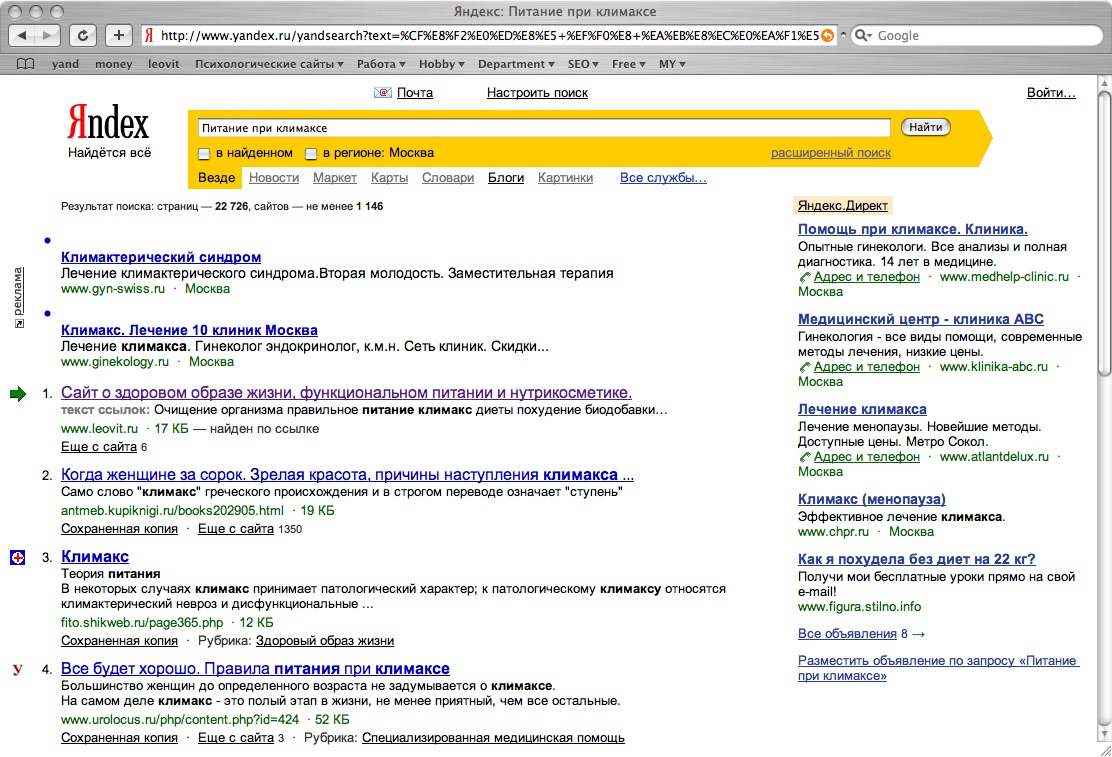Image resolution: width=1112 pixels, height=757 pixels.
Task: Switch to the Новости search tab
Action: 274,177
